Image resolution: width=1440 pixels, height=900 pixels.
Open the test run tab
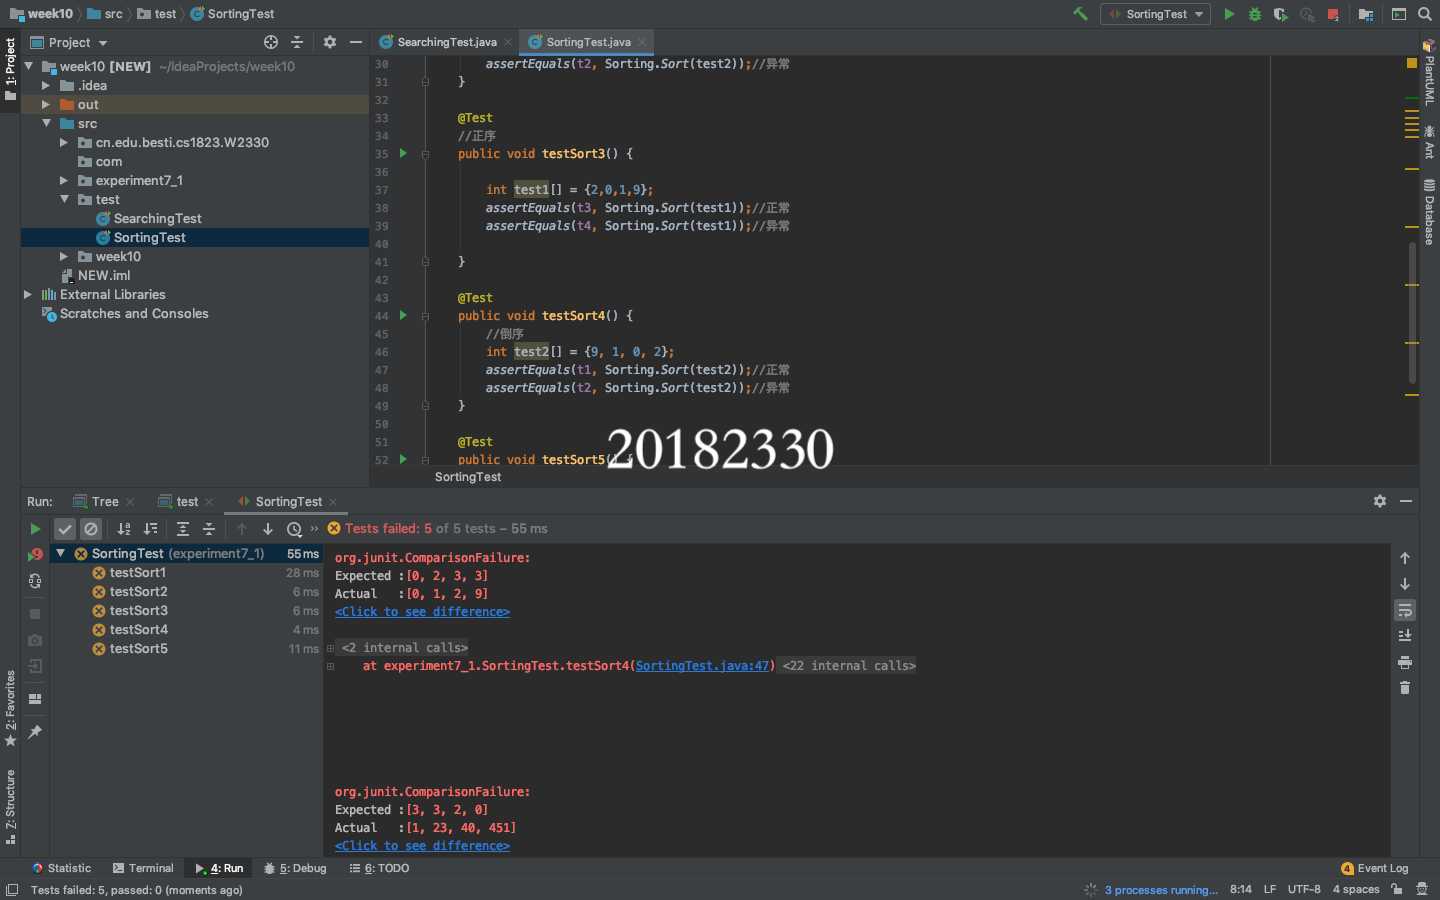coord(187,501)
